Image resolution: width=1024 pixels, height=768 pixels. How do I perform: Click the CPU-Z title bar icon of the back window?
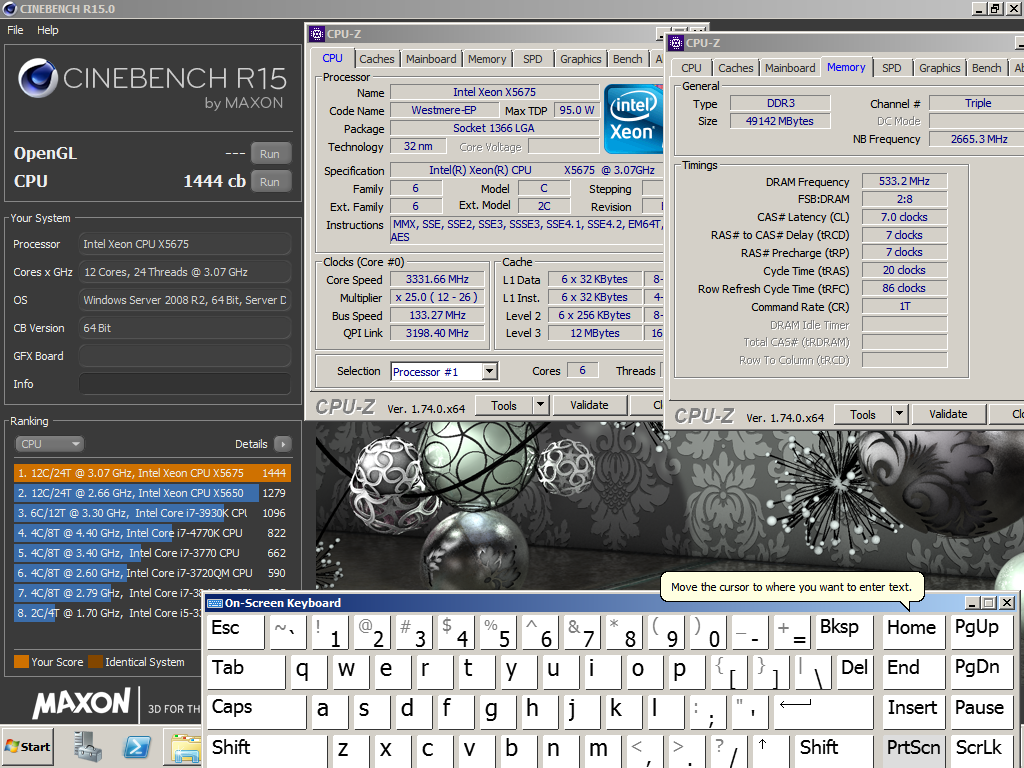(x=317, y=34)
